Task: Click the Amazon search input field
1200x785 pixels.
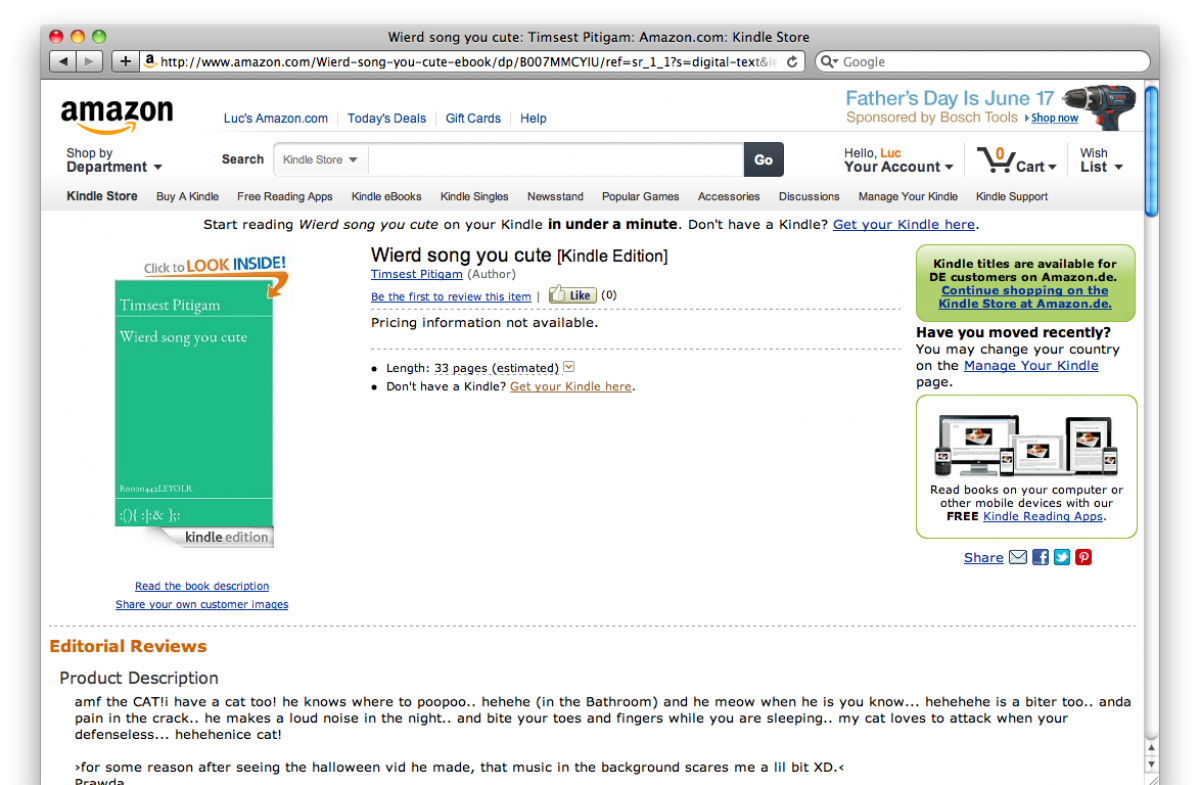Action: pos(555,160)
